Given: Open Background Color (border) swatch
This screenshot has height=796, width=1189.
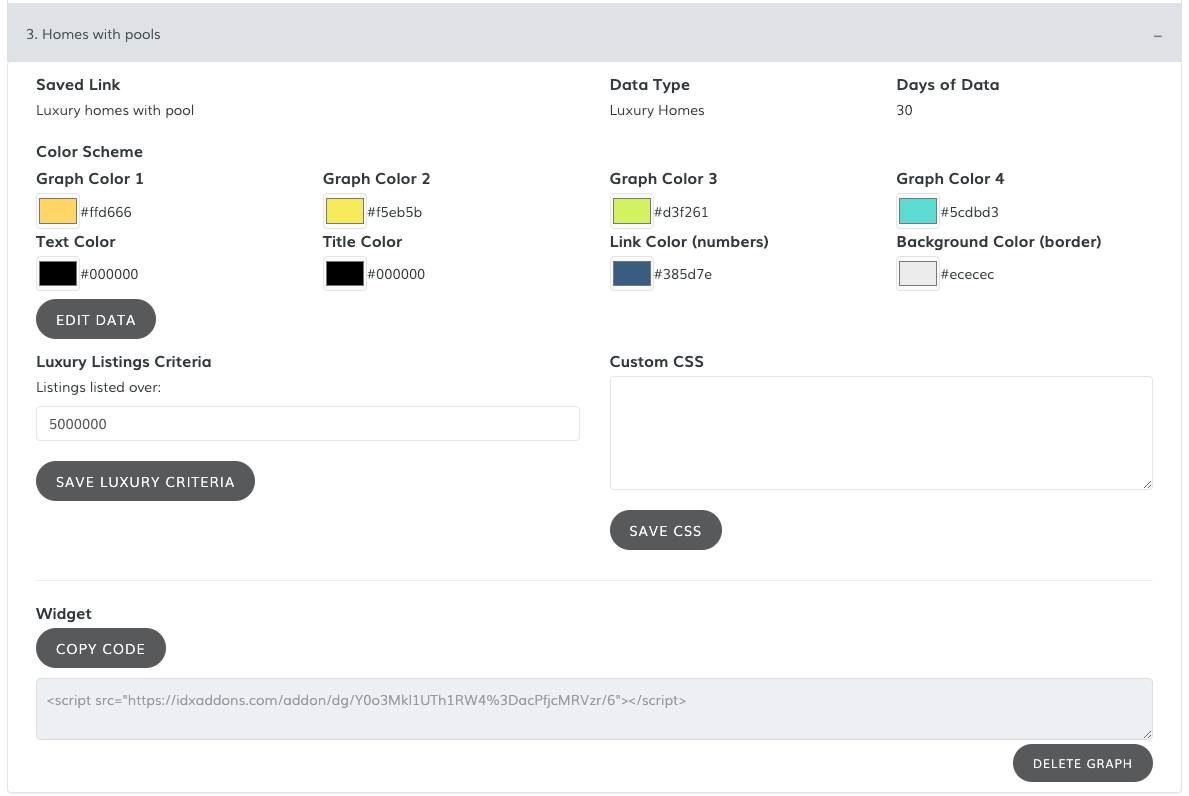Looking at the screenshot, I should point(918,273).
